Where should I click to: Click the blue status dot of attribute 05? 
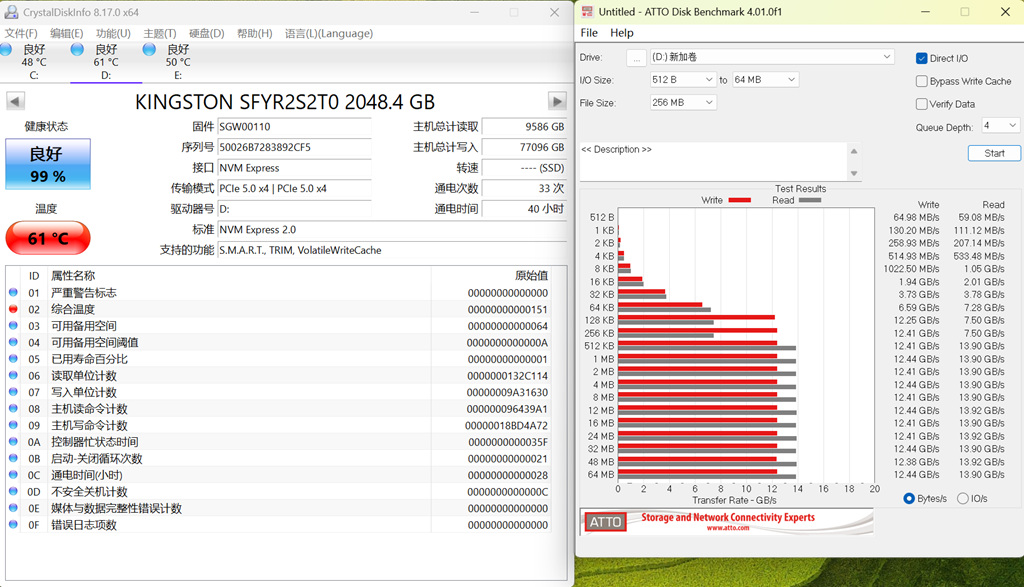click(x=13, y=358)
